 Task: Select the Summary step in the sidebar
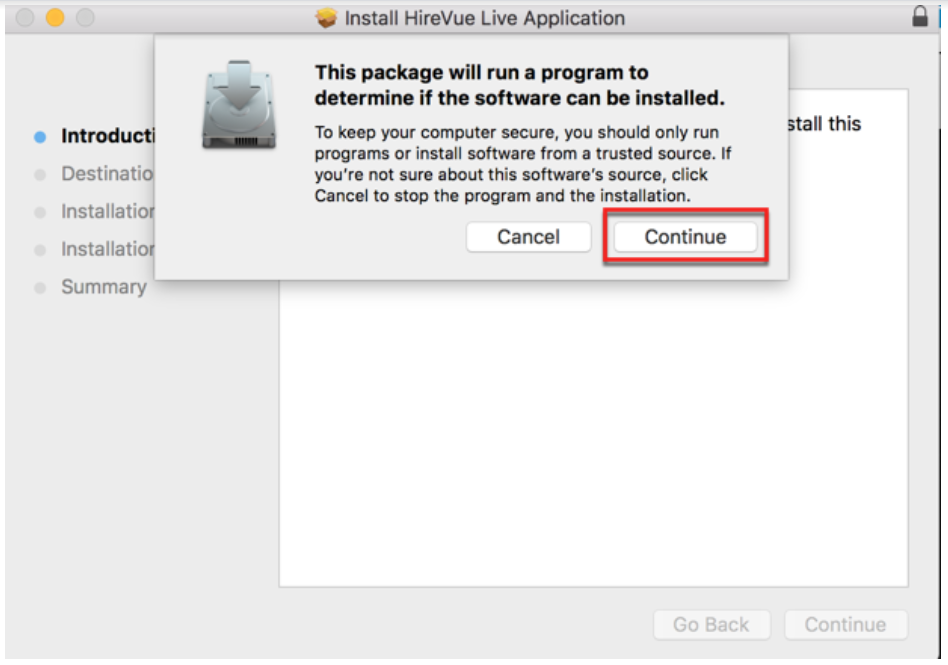pyautogui.click(x=104, y=287)
